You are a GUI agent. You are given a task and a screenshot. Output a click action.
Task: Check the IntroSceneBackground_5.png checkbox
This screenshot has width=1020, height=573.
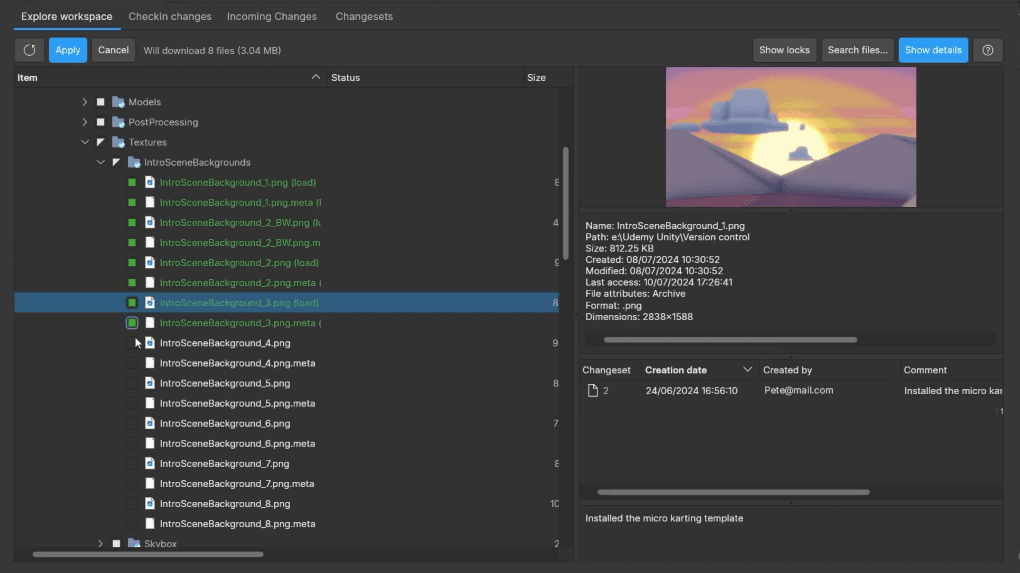coord(132,384)
